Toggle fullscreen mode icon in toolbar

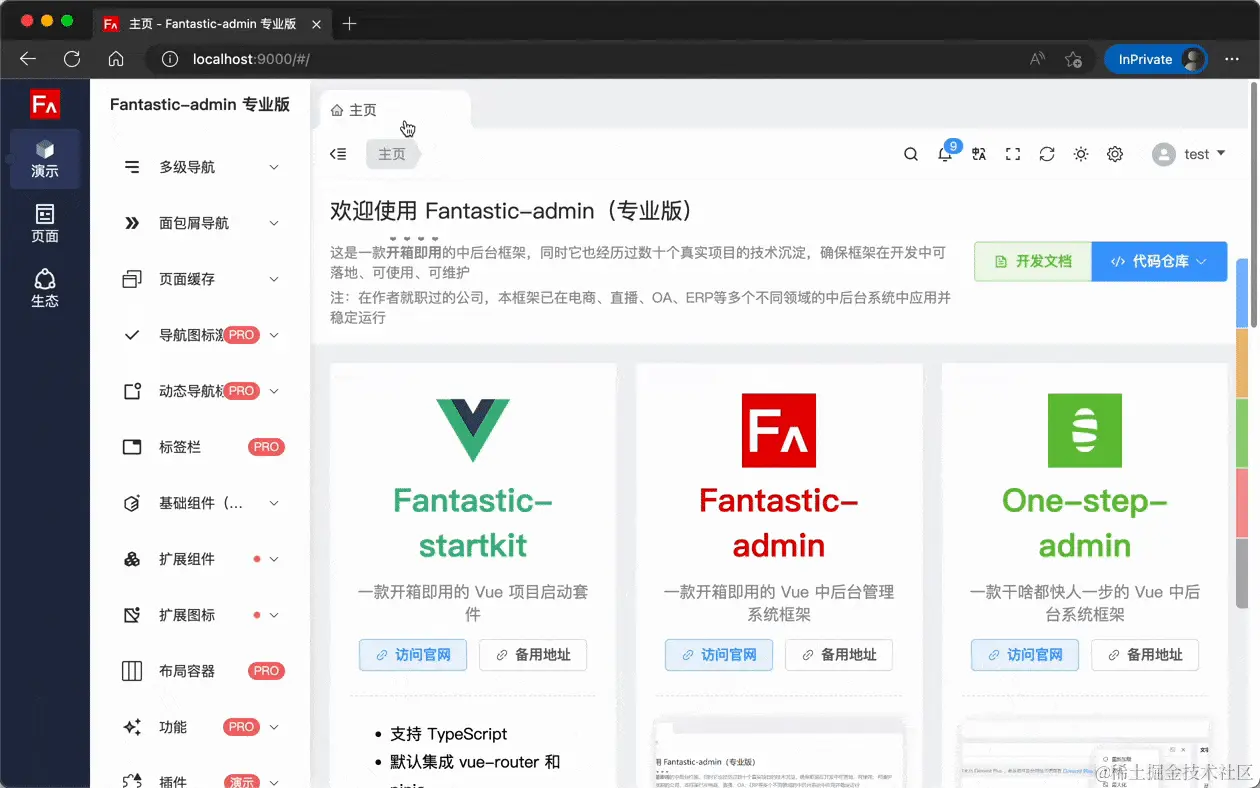pos(1013,154)
